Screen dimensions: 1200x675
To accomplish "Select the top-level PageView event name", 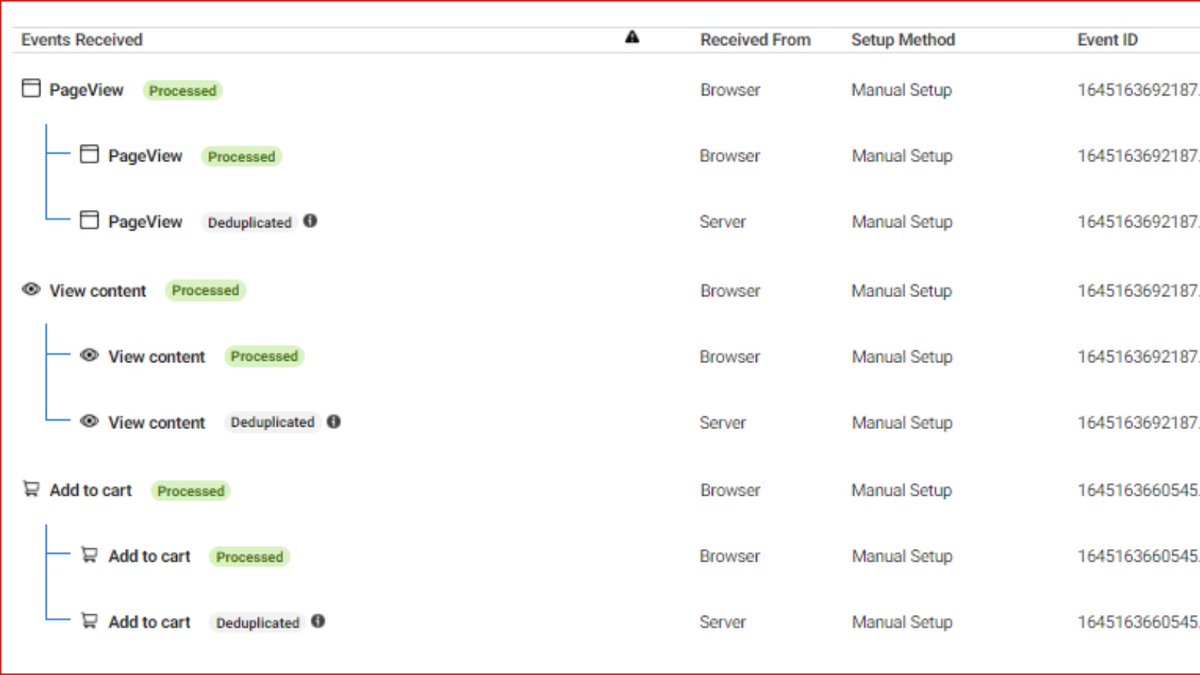I will (x=87, y=90).
